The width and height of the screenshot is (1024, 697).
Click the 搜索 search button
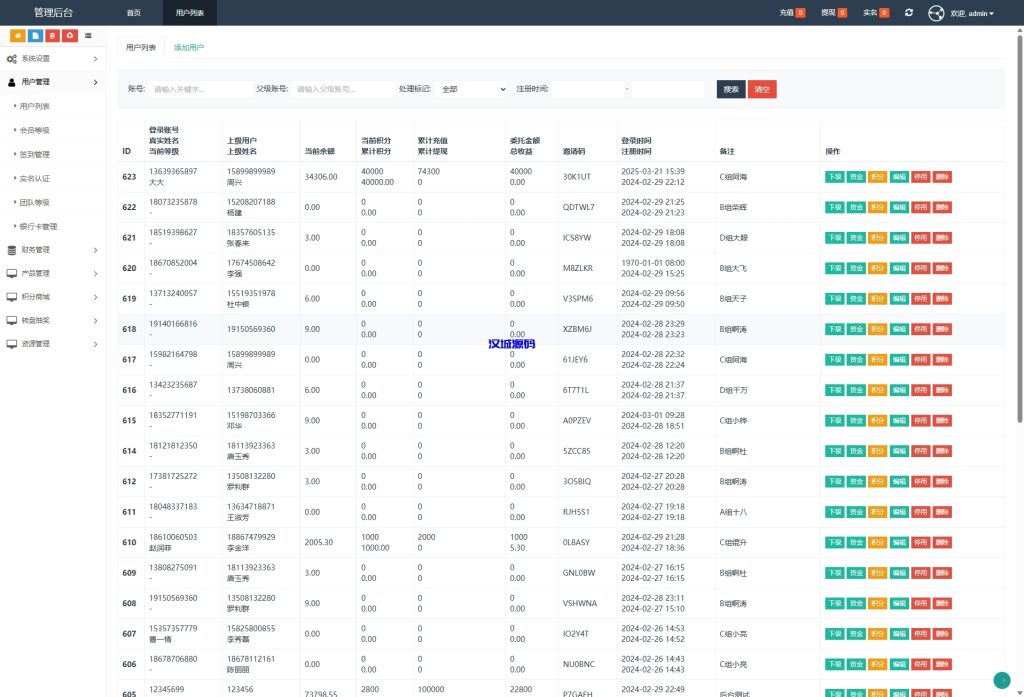click(x=731, y=89)
